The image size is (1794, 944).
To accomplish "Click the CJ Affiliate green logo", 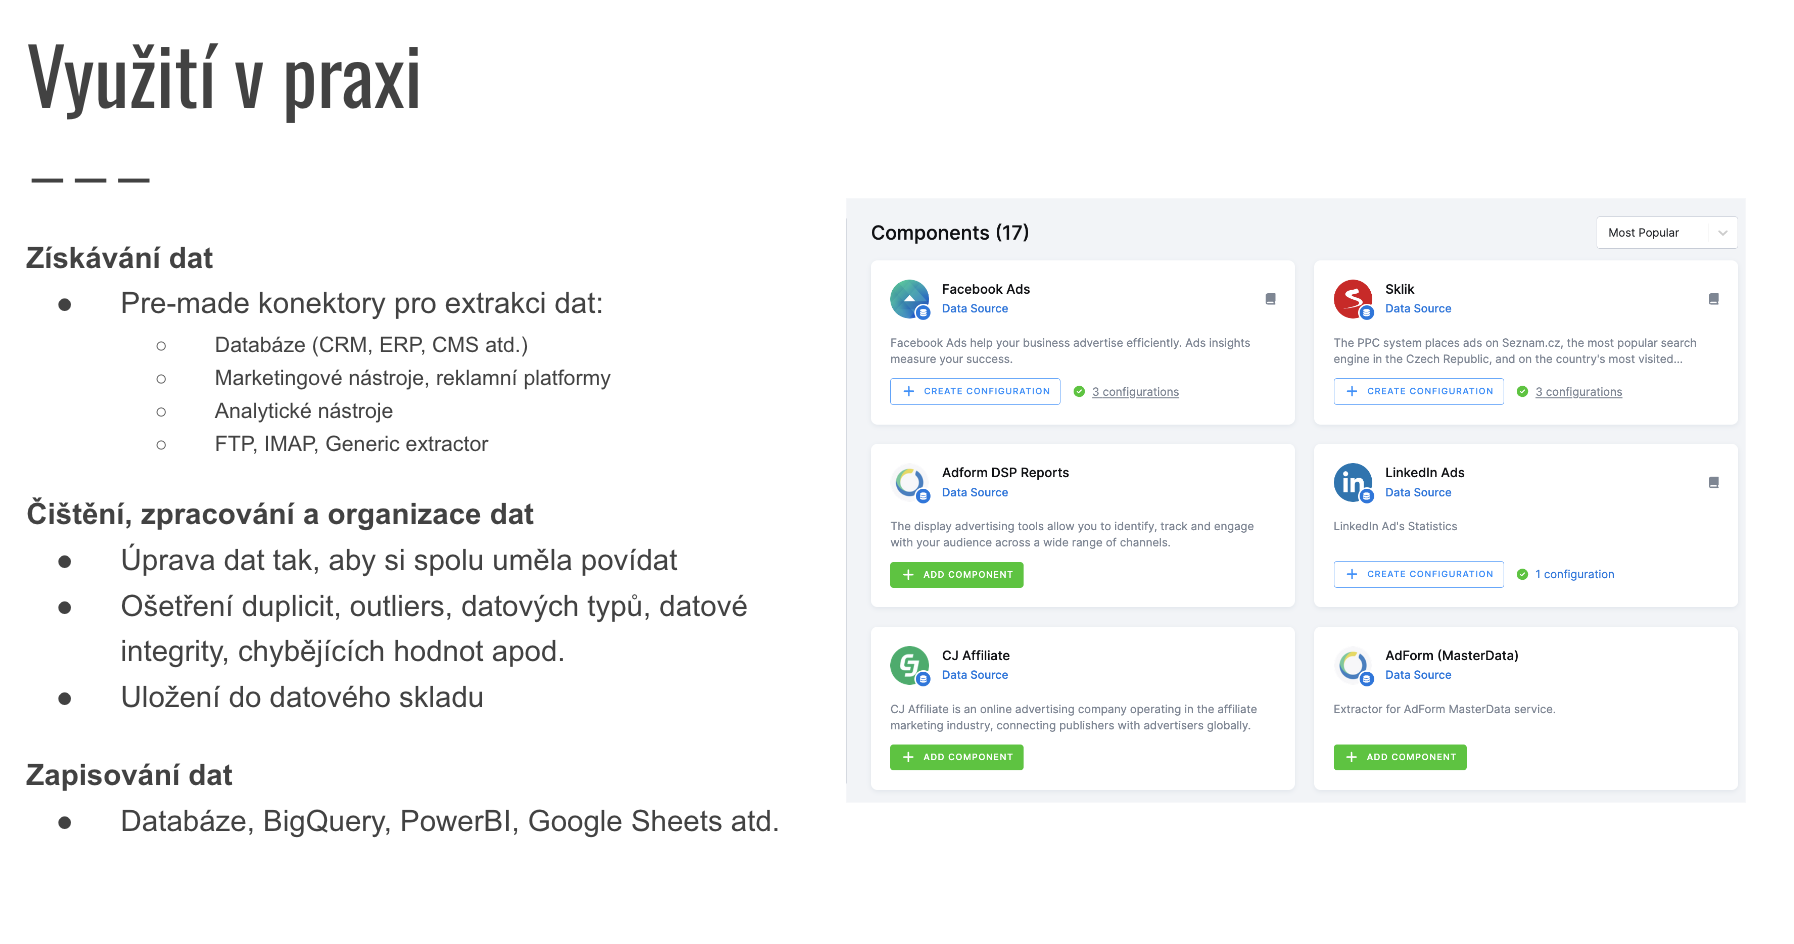I will click(909, 665).
